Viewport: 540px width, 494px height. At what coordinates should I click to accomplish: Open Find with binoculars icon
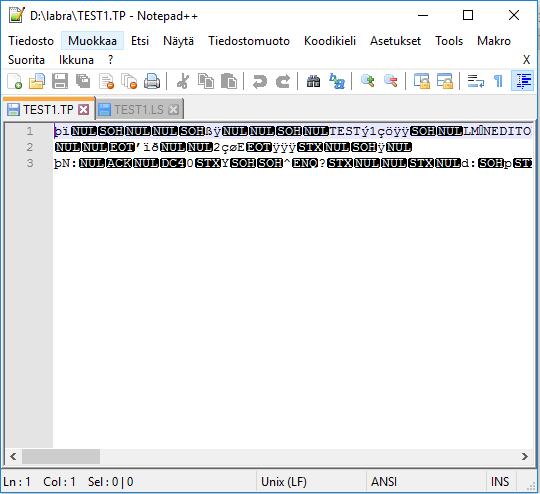[x=313, y=81]
